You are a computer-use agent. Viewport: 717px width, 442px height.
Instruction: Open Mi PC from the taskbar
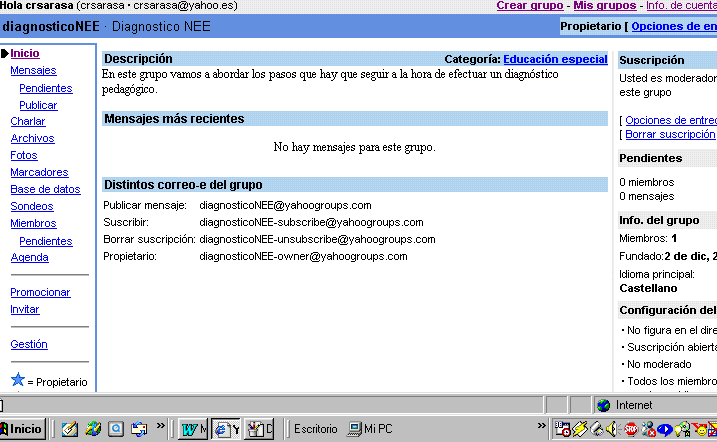click(370, 429)
